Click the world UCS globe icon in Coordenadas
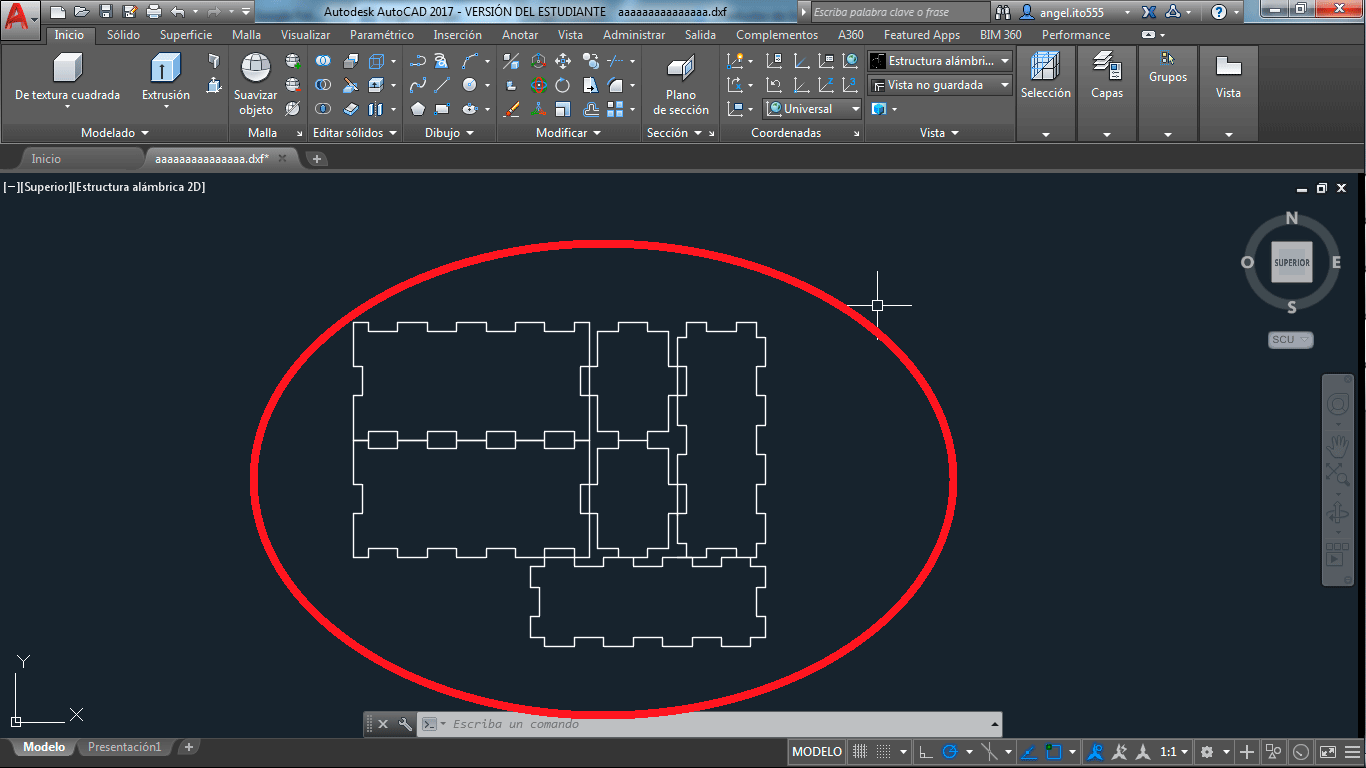 point(851,61)
